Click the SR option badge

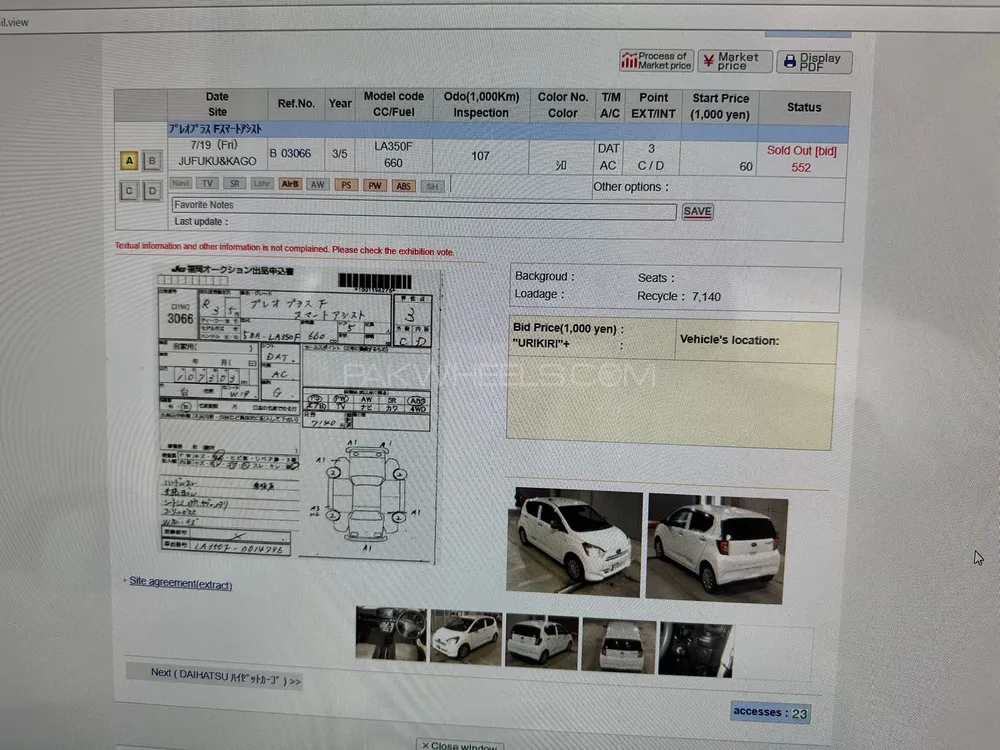(235, 184)
